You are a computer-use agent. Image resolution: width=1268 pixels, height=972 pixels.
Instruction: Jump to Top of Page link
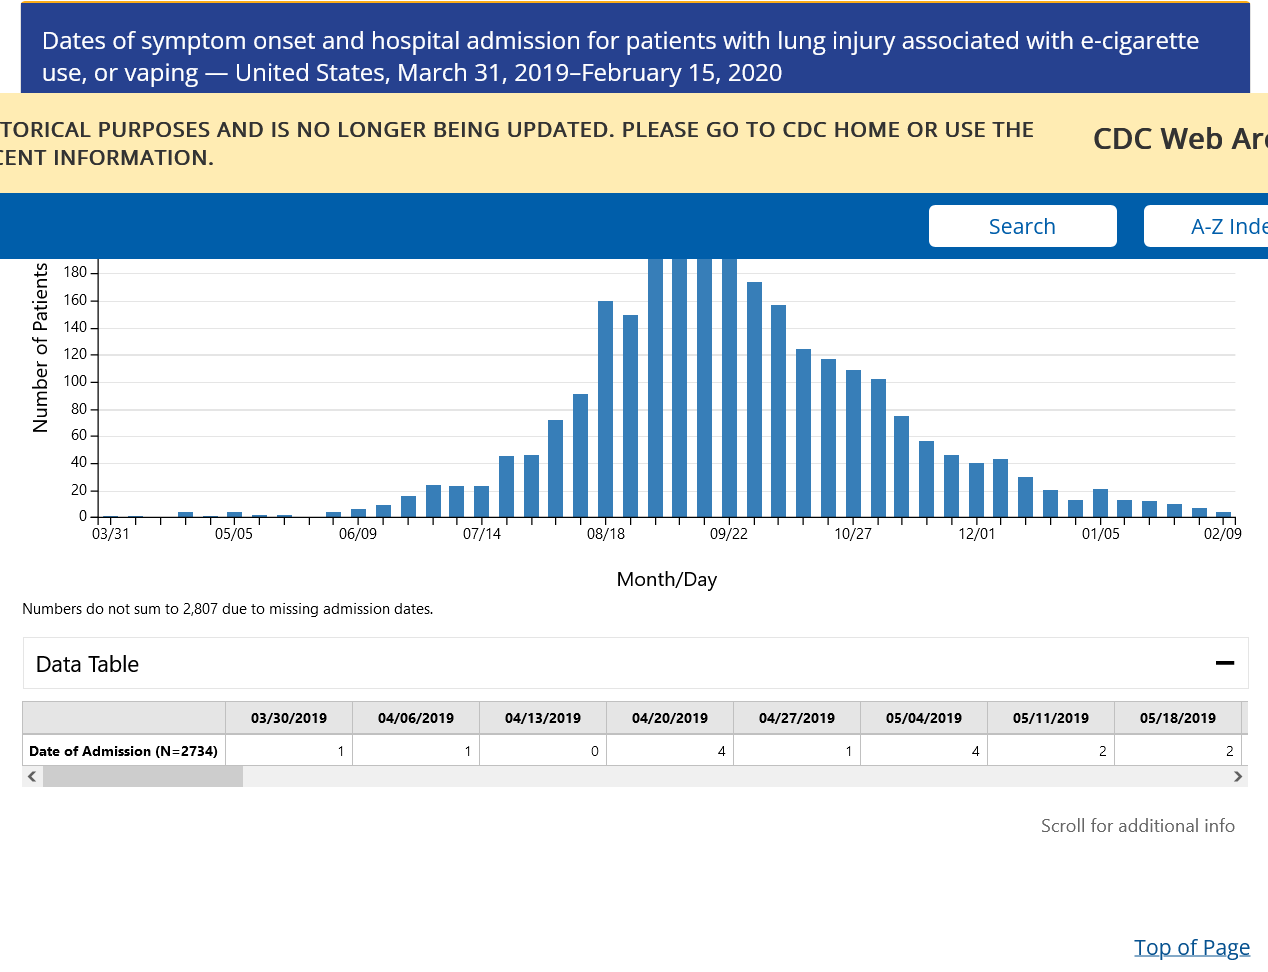1191,947
